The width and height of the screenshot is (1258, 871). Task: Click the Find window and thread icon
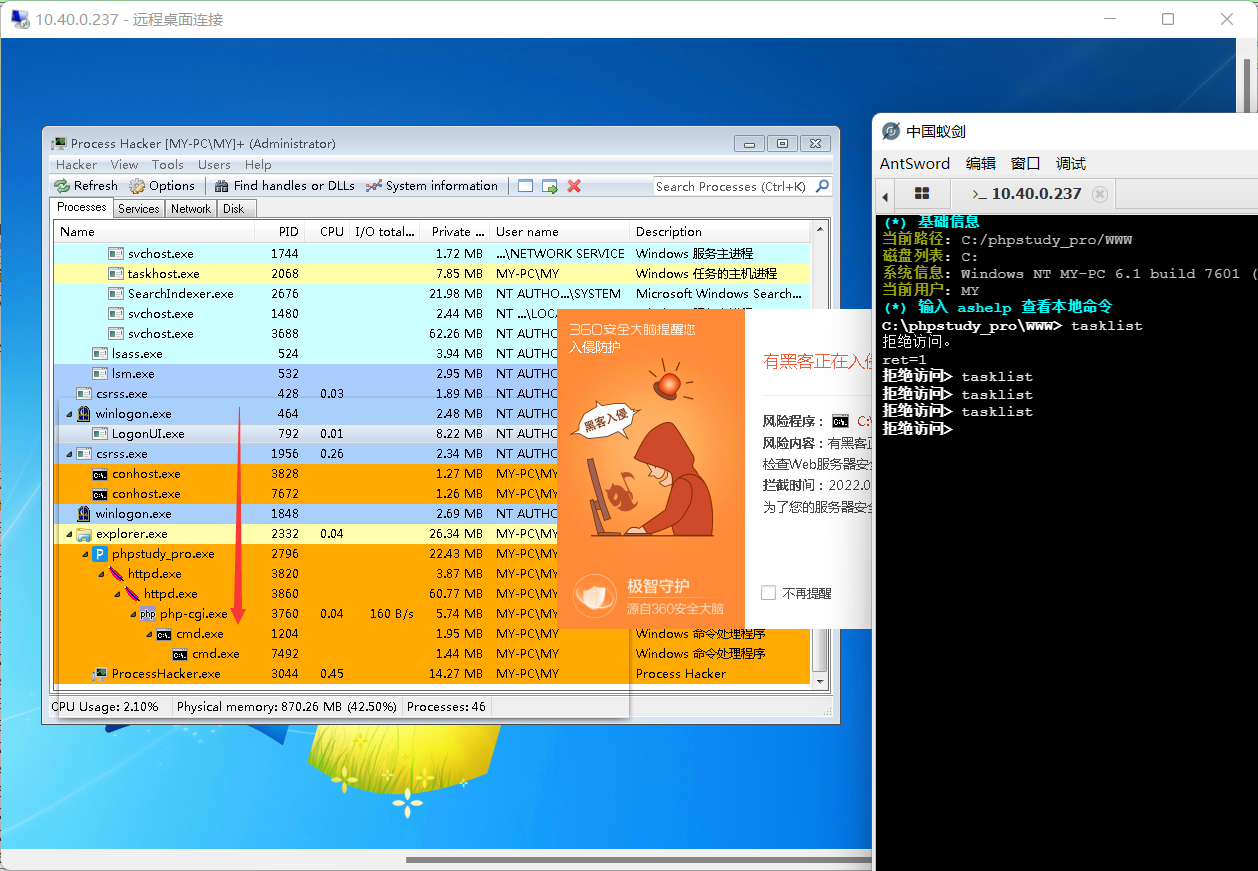pyautogui.click(x=550, y=186)
